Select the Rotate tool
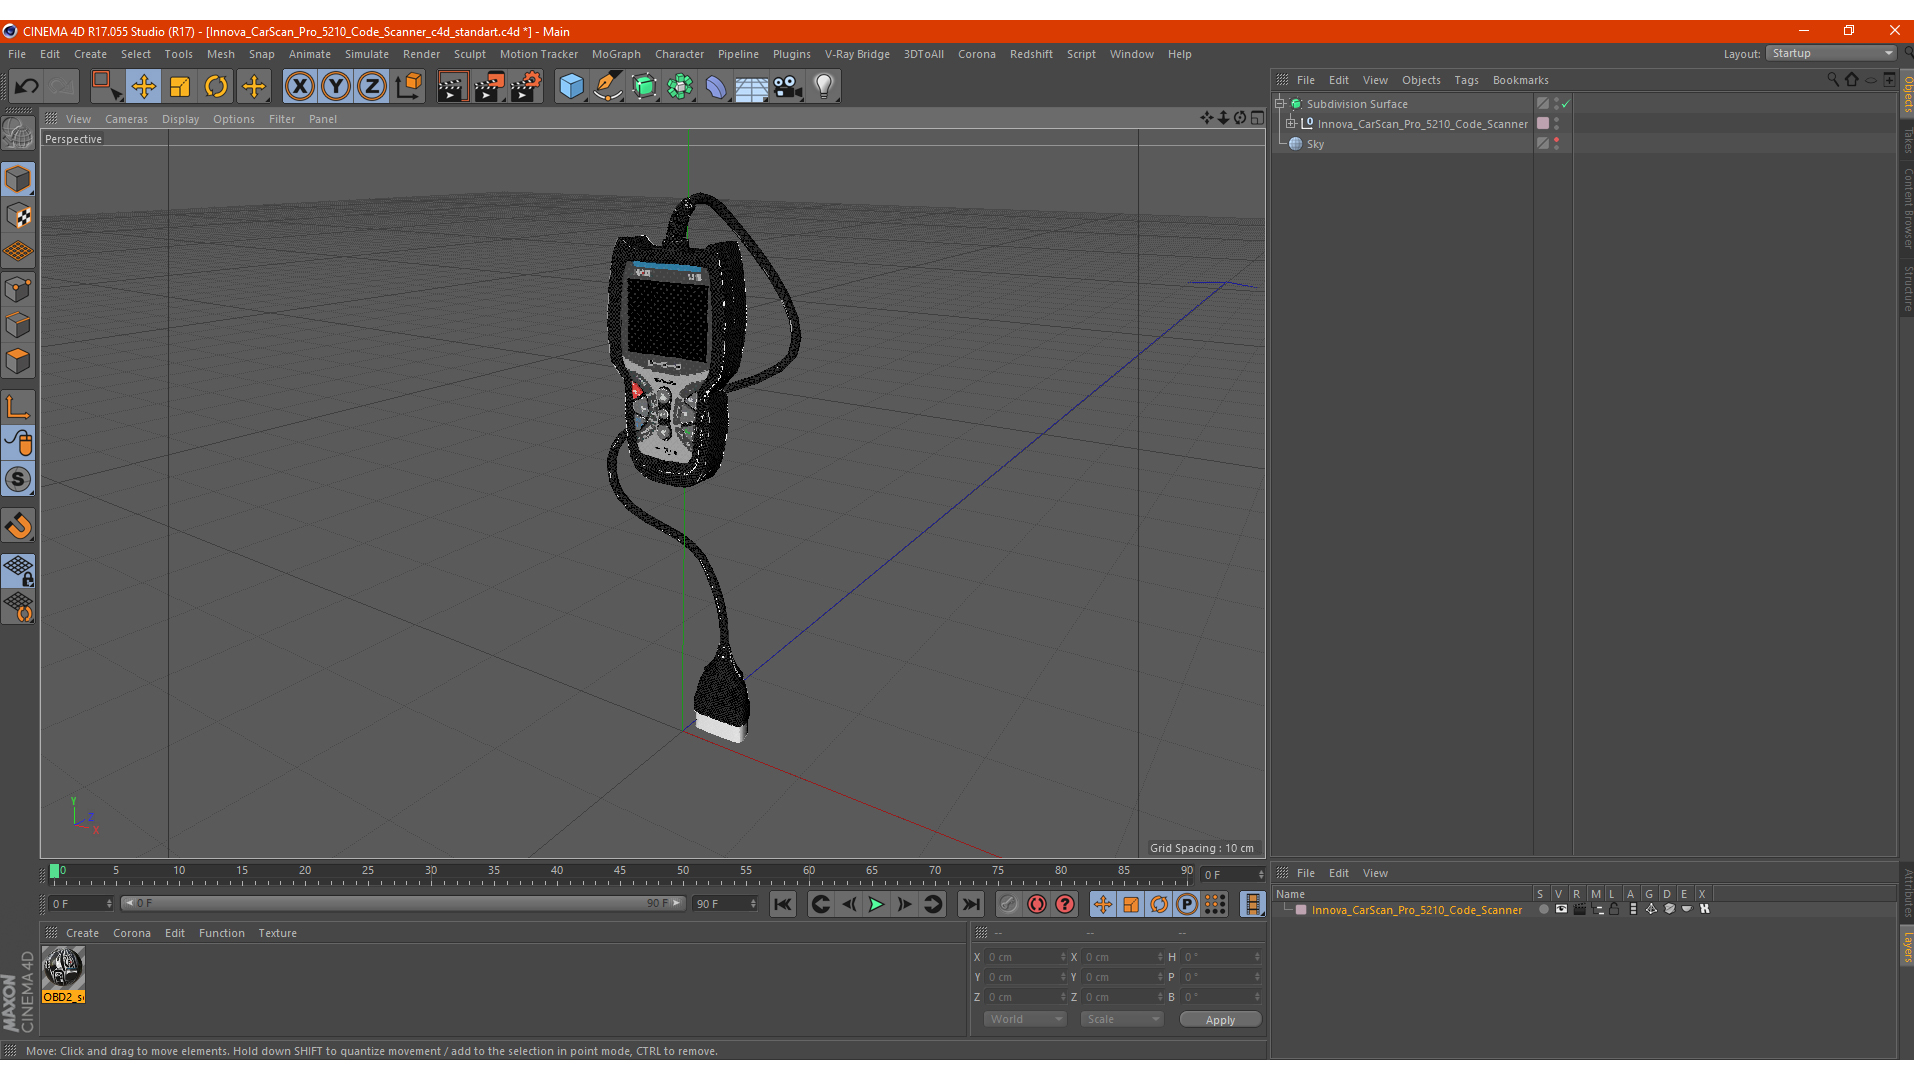 [216, 87]
